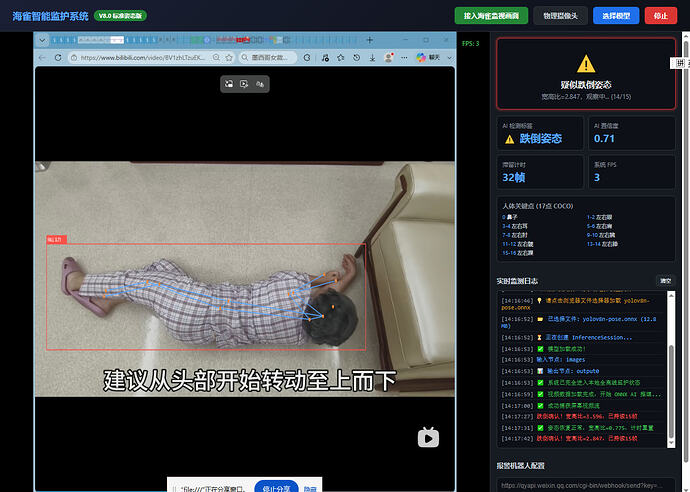The height and width of the screenshot is (492, 690).
Task: Clear the real-time monitoring log with 清空
Action: point(665,281)
